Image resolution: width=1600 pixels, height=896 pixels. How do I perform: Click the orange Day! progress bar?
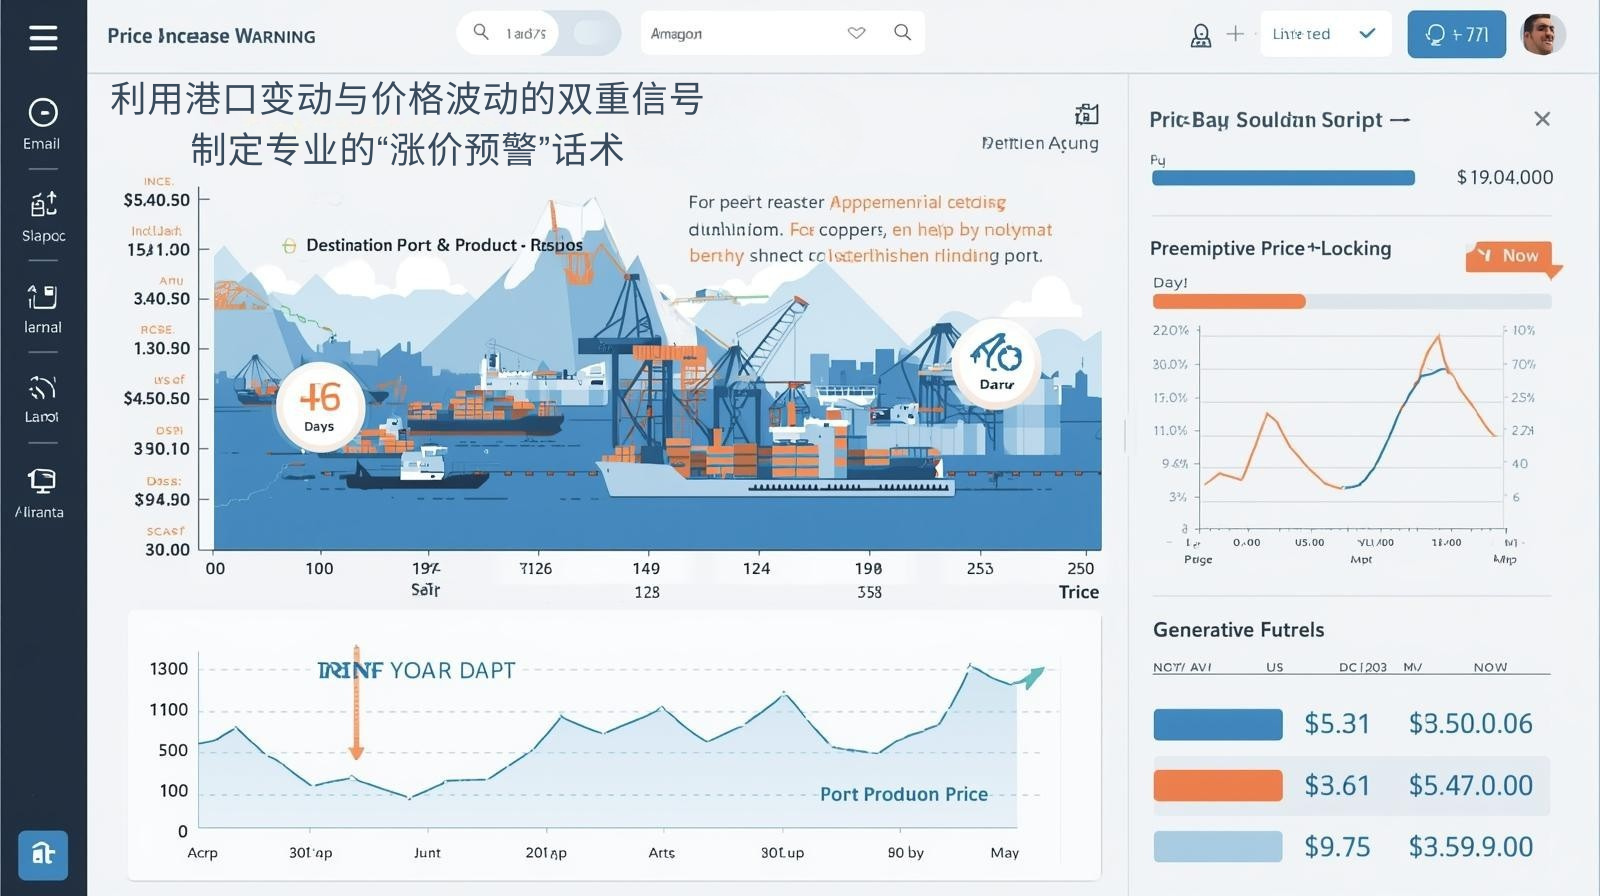click(x=1229, y=301)
